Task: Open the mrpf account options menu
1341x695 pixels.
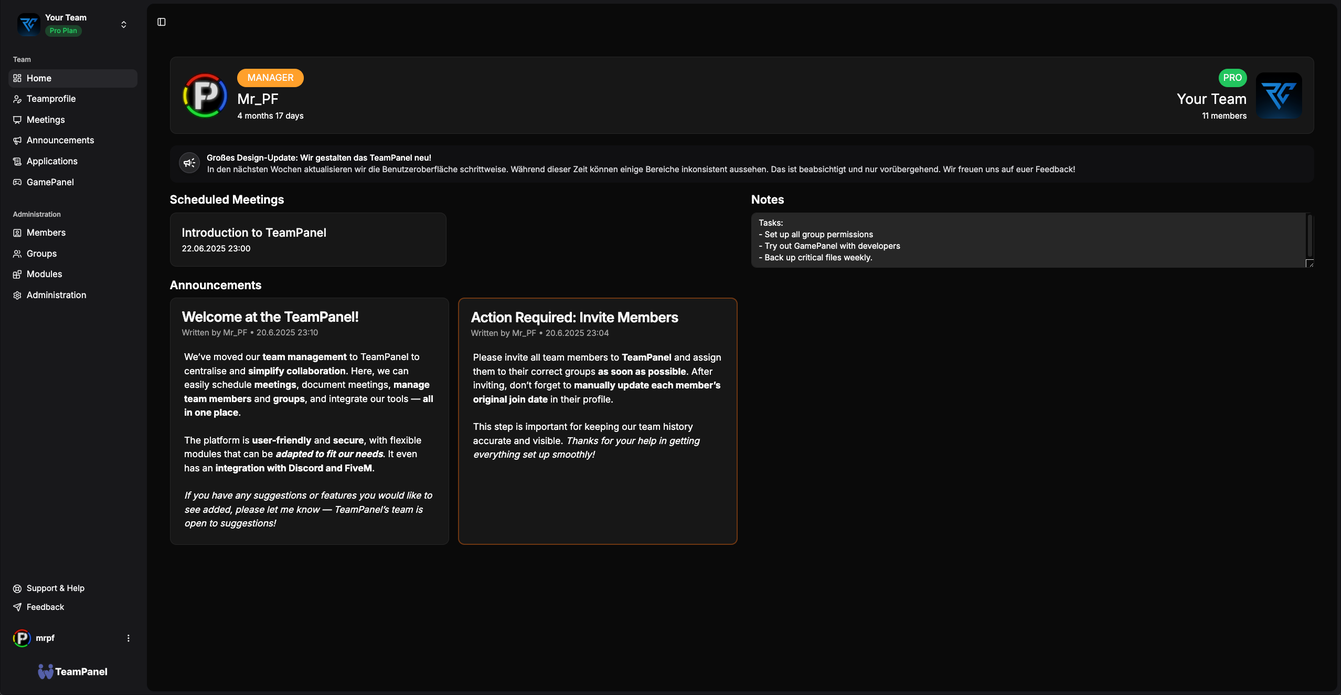Action: [128, 637]
